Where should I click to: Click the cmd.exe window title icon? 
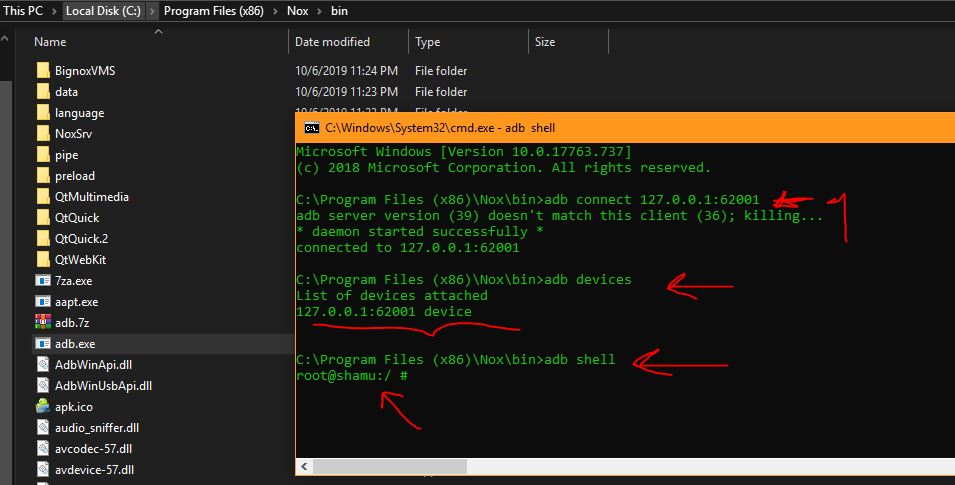click(x=311, y=128)
